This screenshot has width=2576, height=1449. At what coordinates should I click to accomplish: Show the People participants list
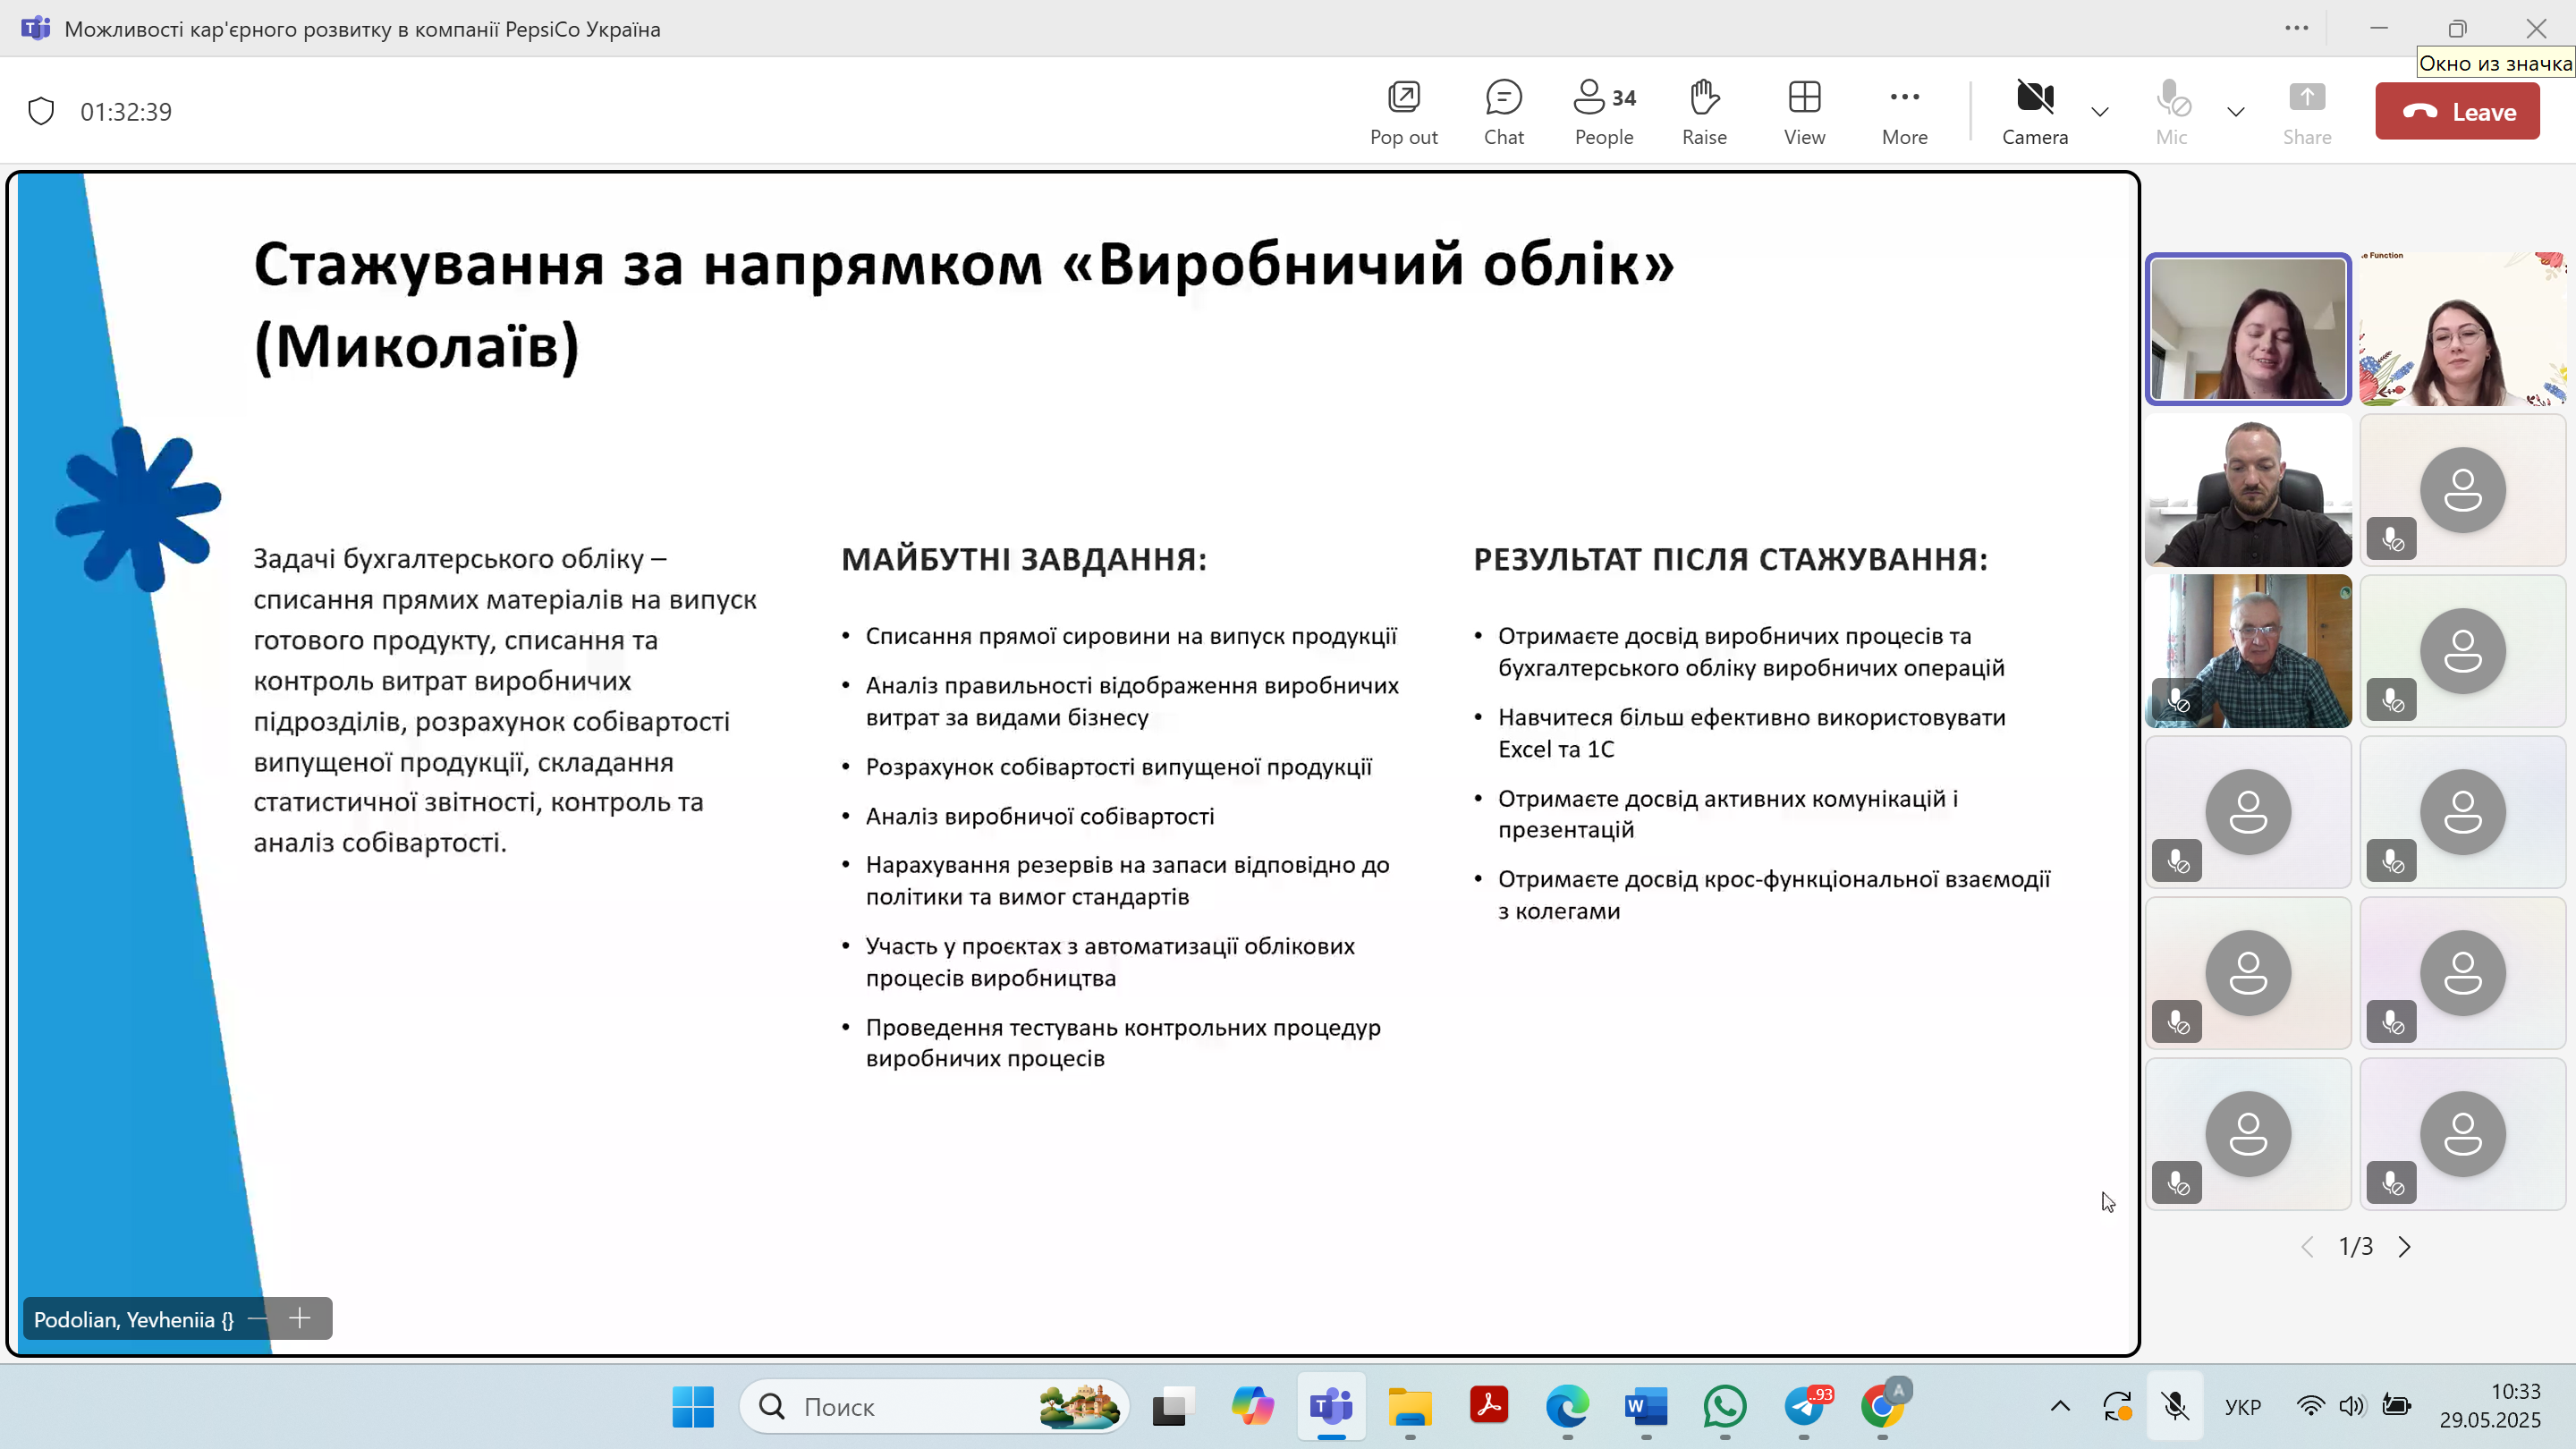(x=1603, y=112)
